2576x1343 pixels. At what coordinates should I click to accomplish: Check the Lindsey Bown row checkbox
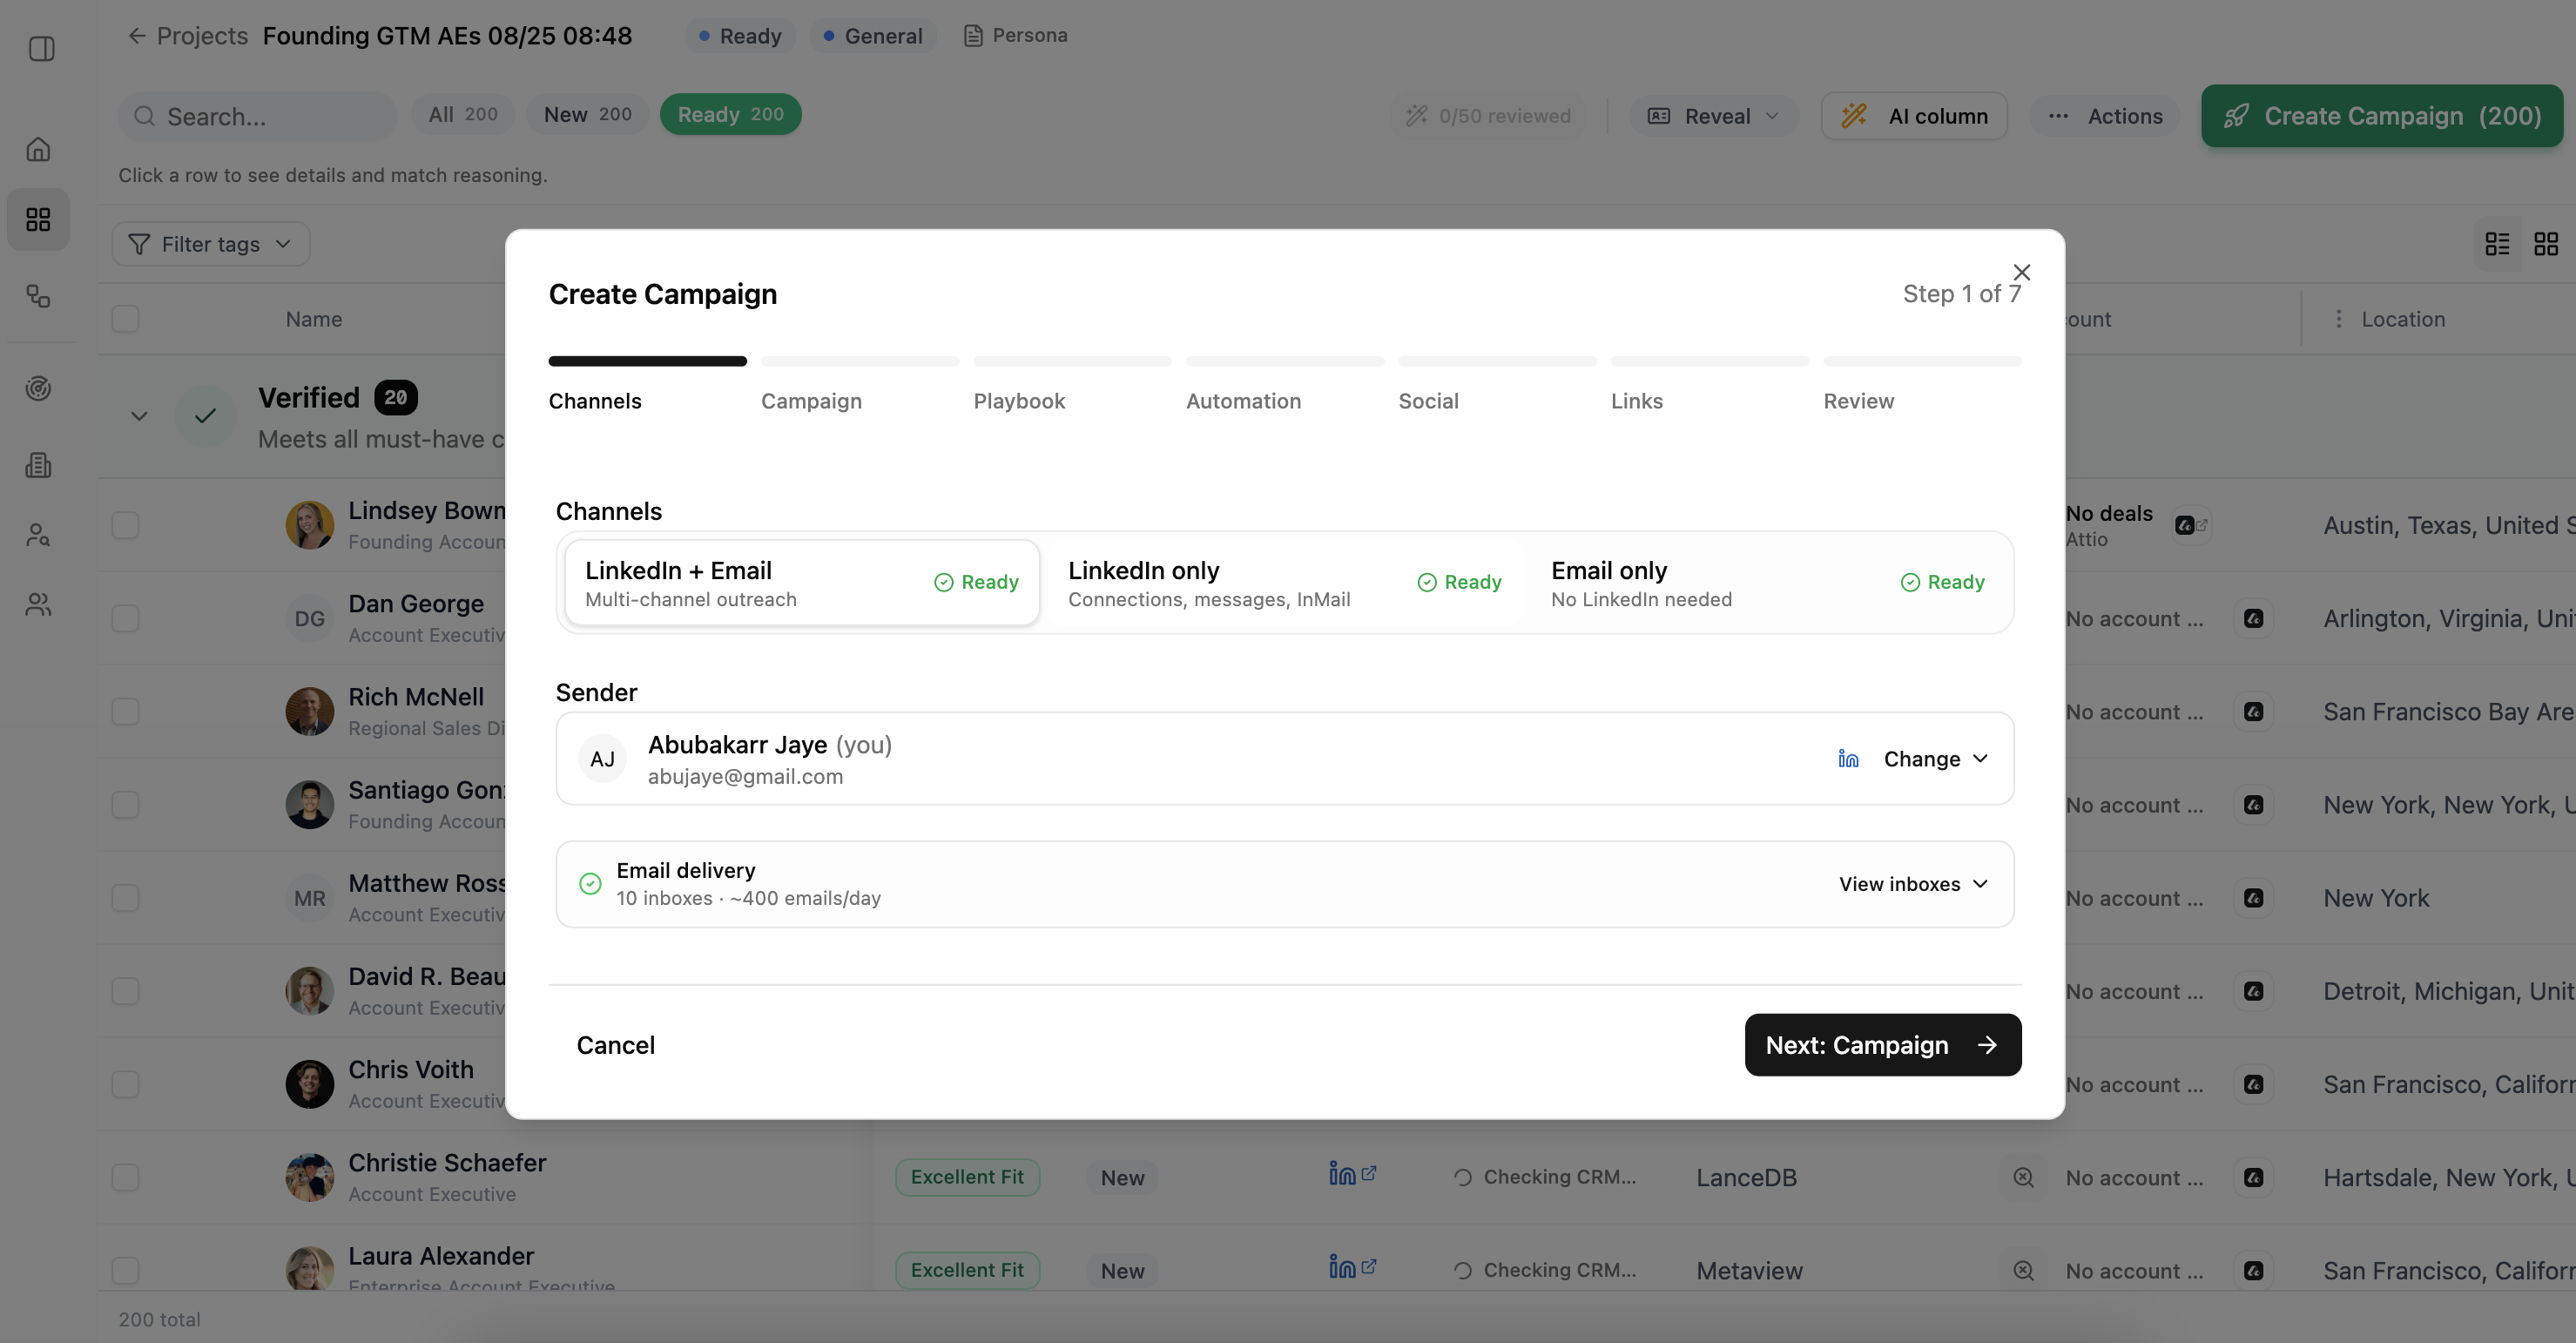125,525
